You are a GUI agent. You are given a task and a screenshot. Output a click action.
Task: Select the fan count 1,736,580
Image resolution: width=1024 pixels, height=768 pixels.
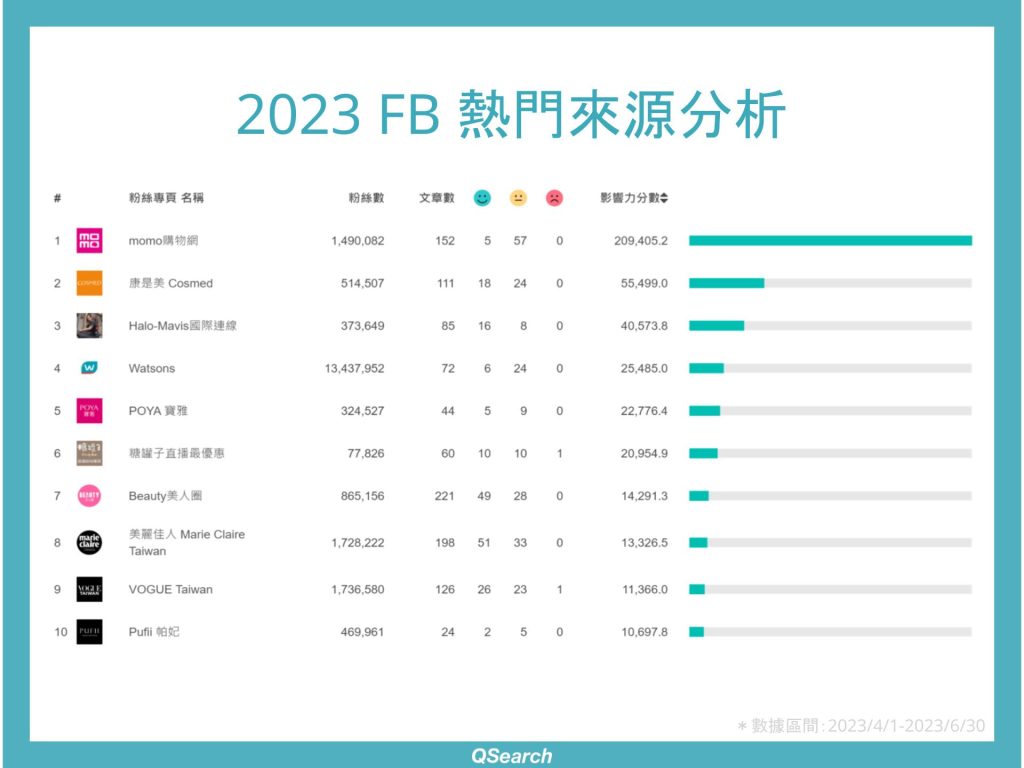pyautogui.click(x=358, y=589)
